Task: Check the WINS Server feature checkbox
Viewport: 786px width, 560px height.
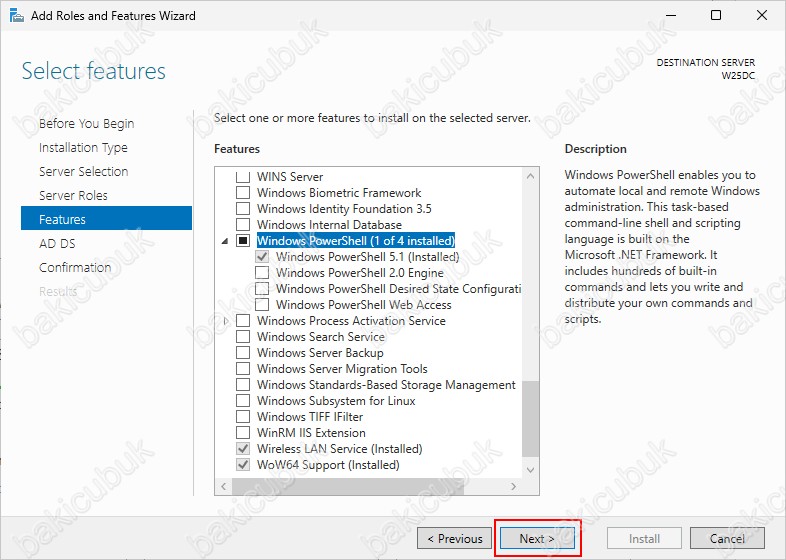Action: [x=243, y=176]
